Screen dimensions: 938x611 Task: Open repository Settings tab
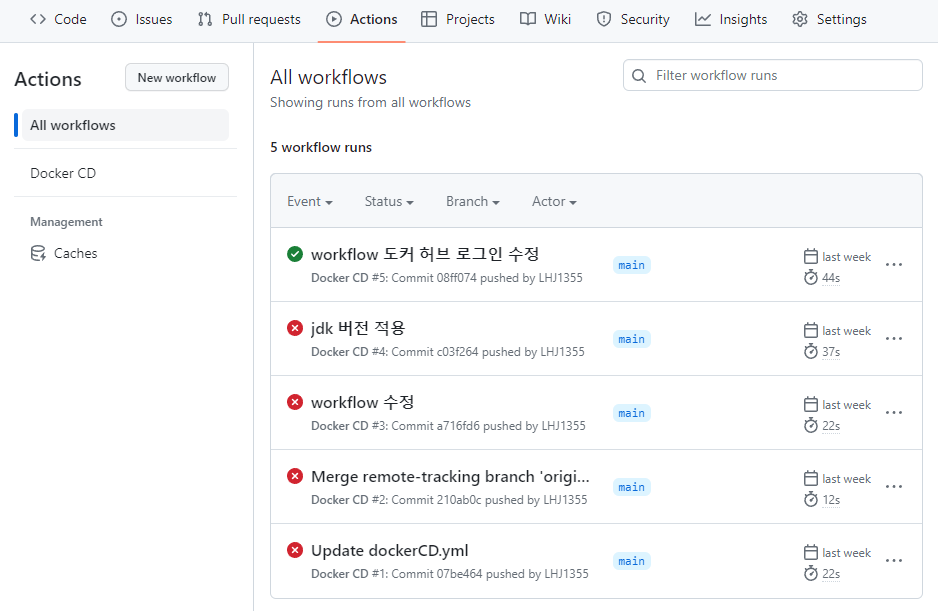tap(829, 19)
